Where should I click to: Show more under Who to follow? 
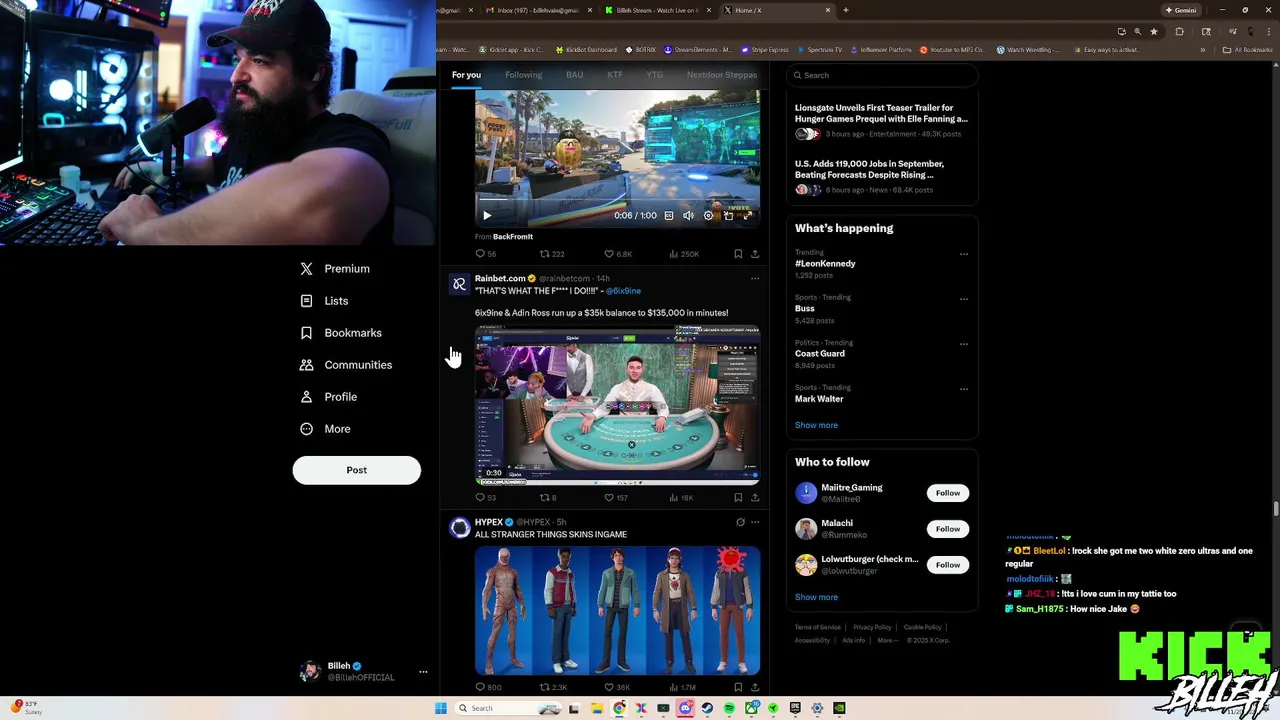coord(816,597)
